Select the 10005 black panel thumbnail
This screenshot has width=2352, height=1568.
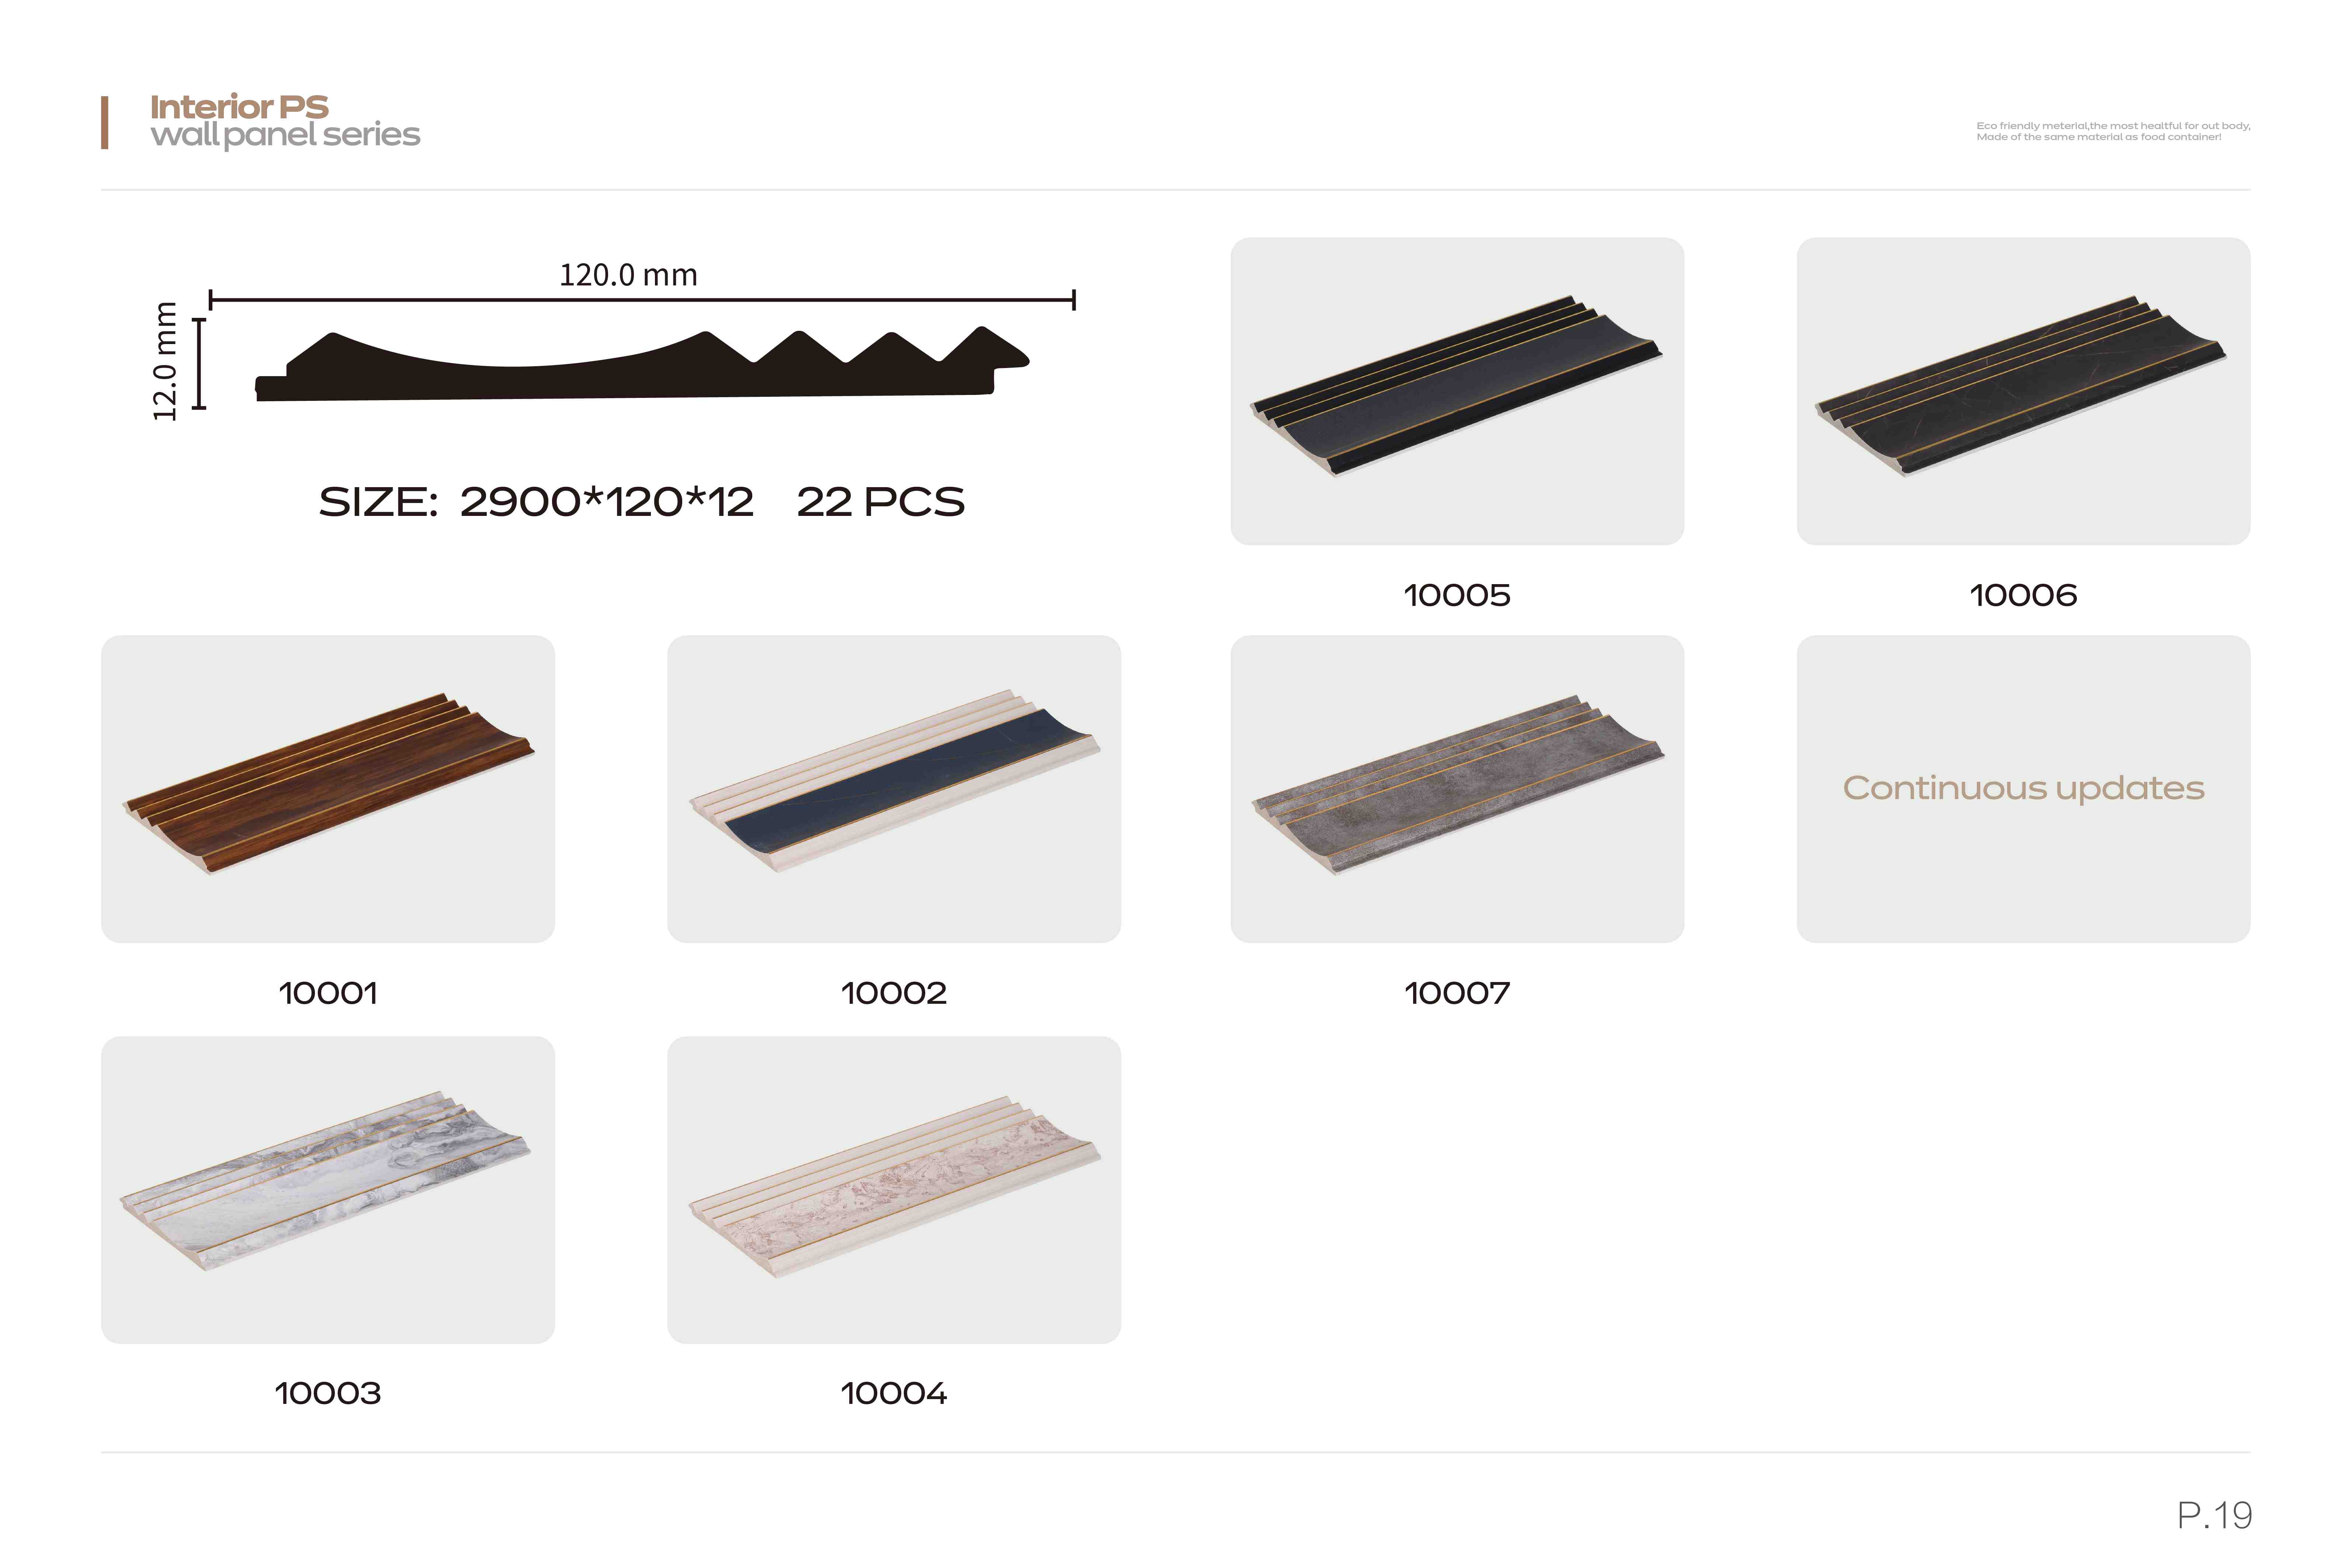click(x=1457, y=391)
